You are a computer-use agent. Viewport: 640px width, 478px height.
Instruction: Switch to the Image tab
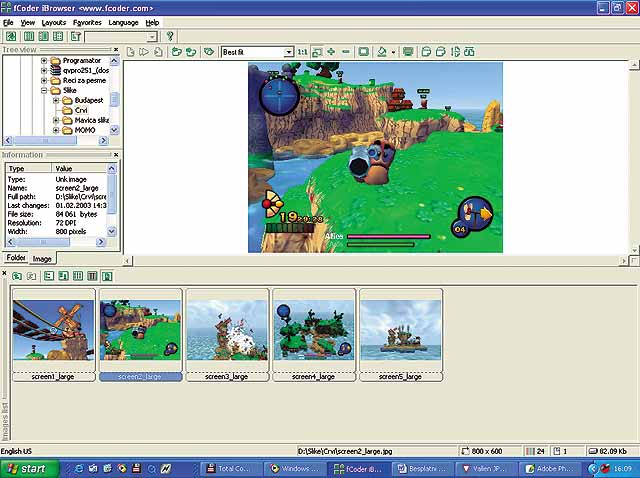coord(42,258)
